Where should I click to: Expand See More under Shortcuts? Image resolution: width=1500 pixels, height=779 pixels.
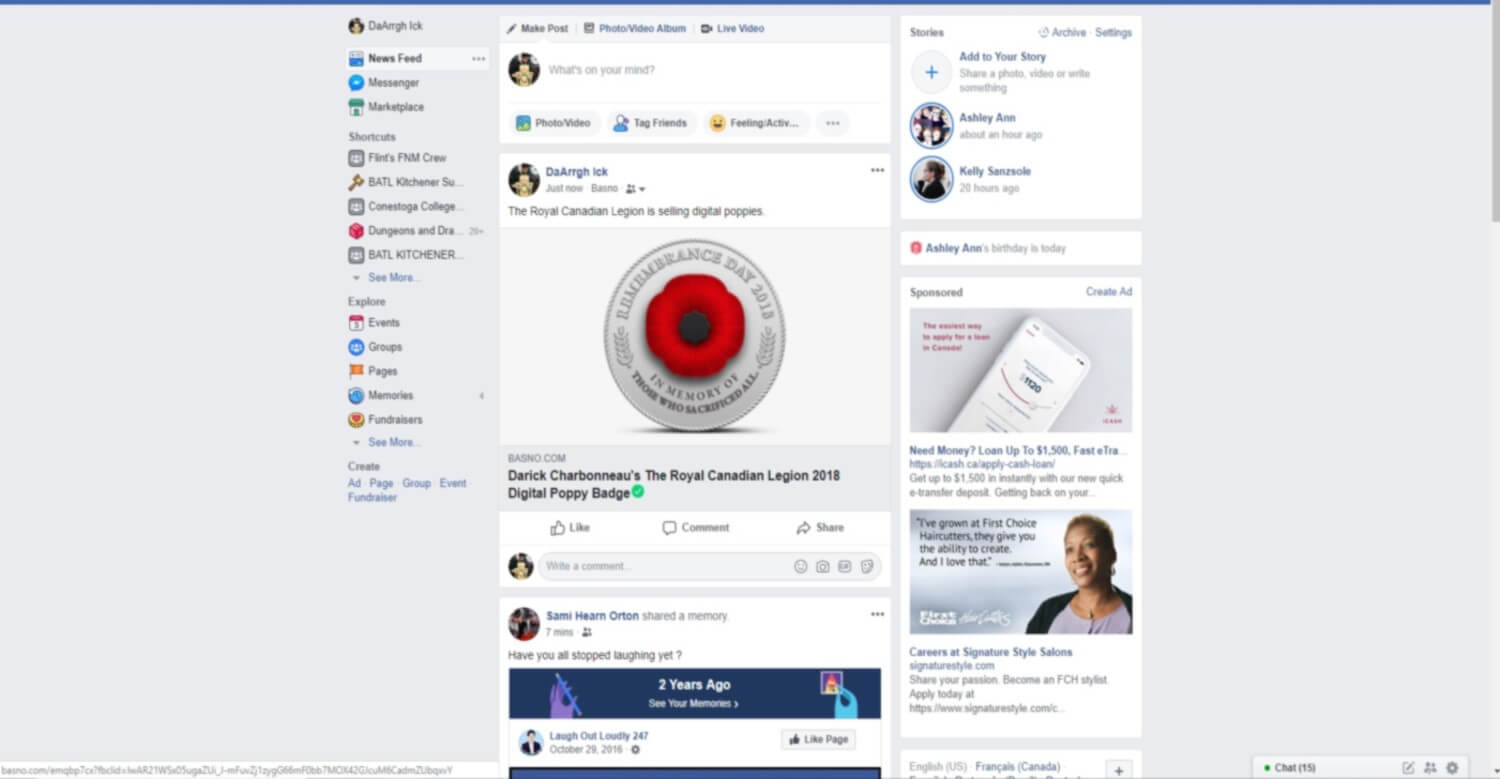click(x=394, y=278)
